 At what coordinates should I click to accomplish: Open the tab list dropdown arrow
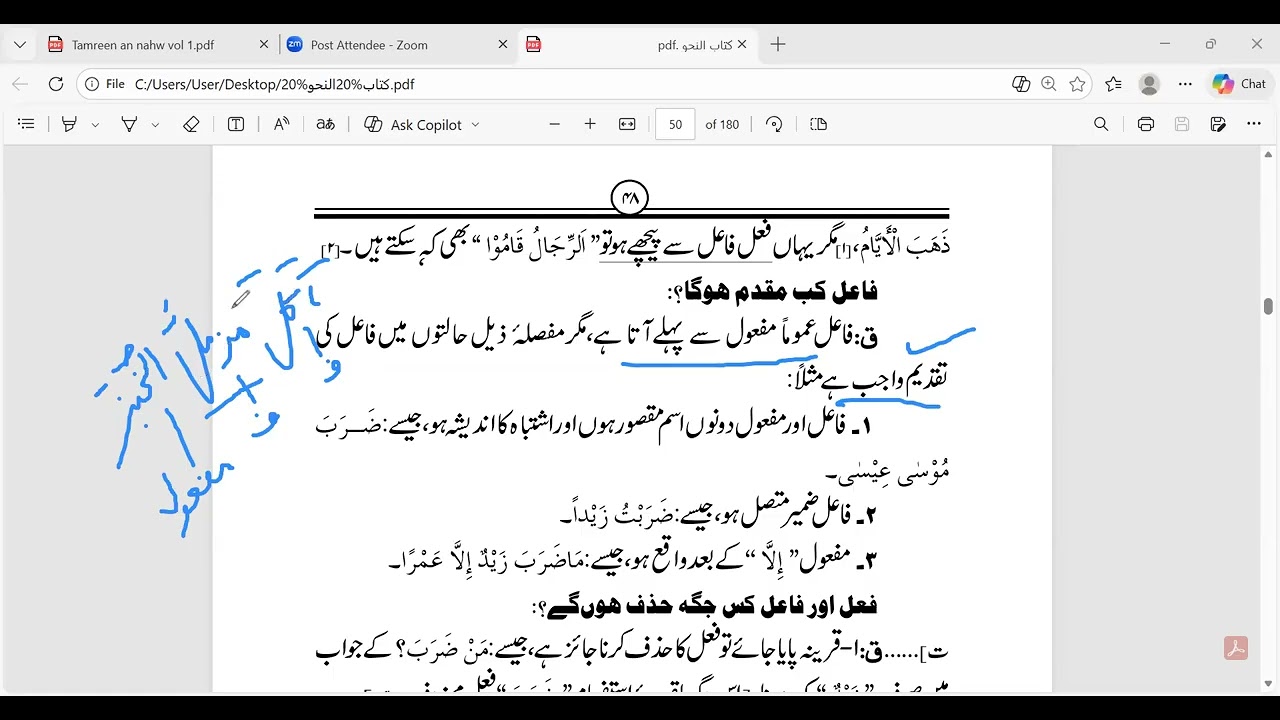pos(20,44)
